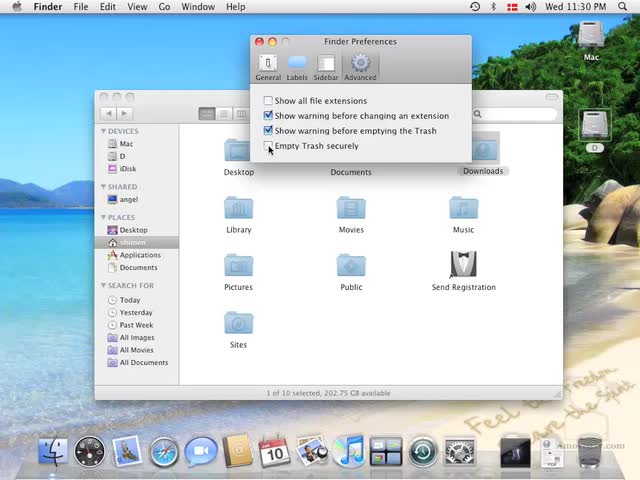Open iDisk in sidebar
The width and height of the screenshot is (640, 480).
[137, 169]
